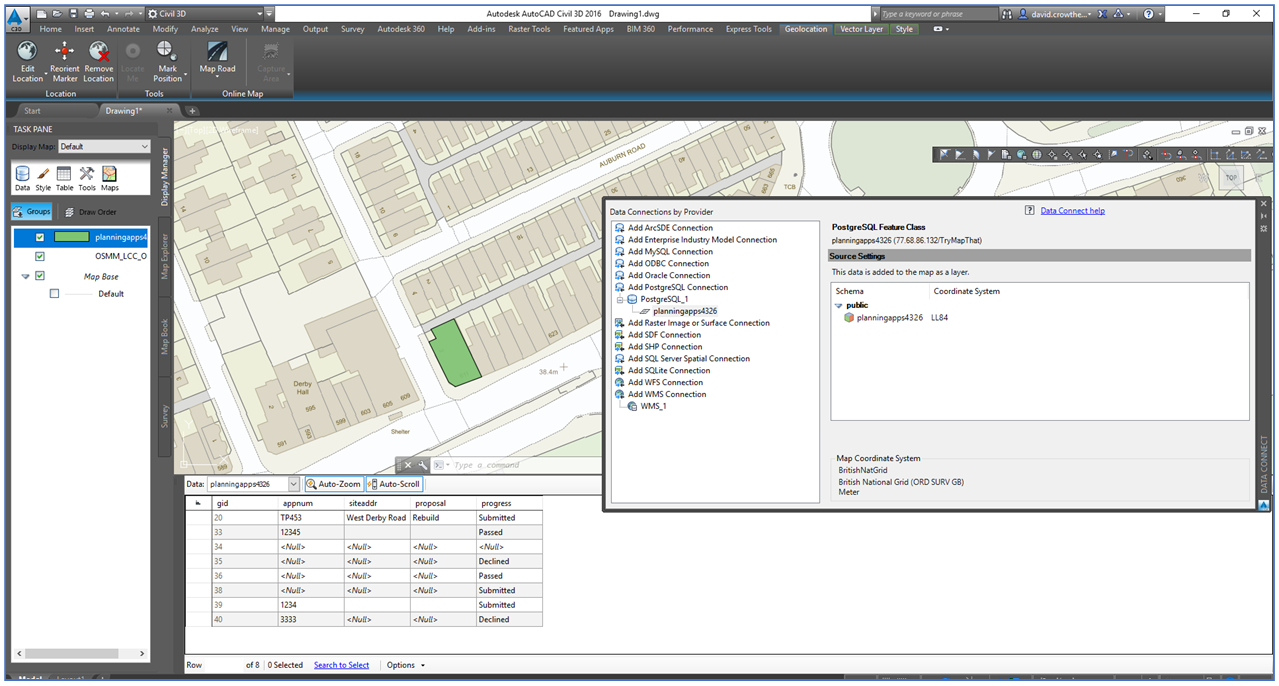
Task: Click the West Derby Road table cell
Action: pos(376,518)
